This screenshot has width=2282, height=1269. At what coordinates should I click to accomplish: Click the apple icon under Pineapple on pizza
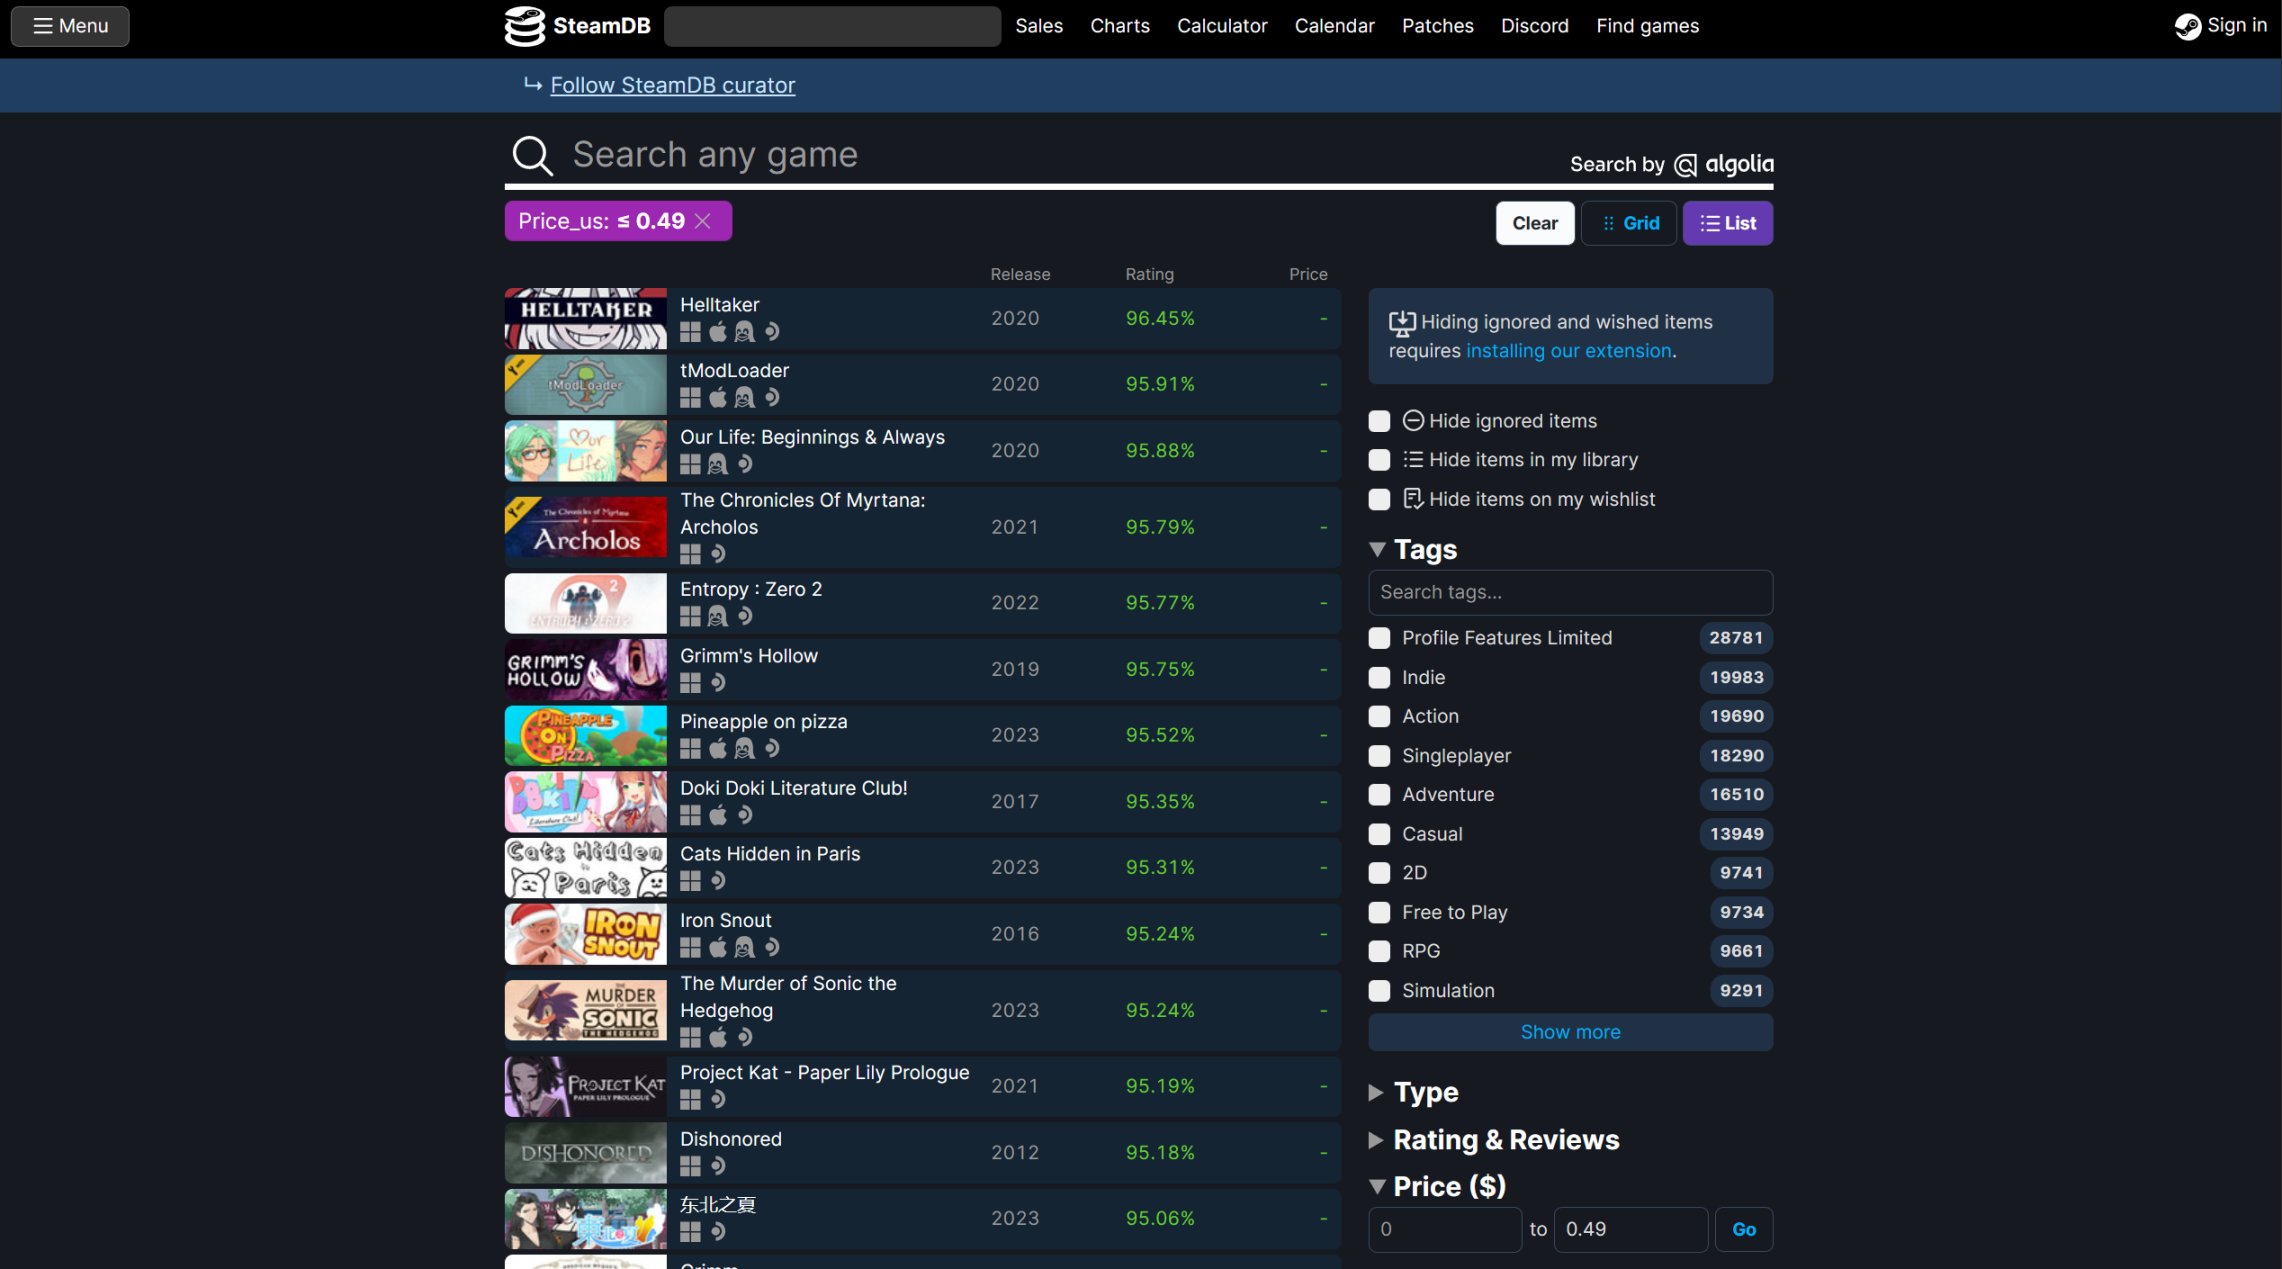tap(718, 749)
